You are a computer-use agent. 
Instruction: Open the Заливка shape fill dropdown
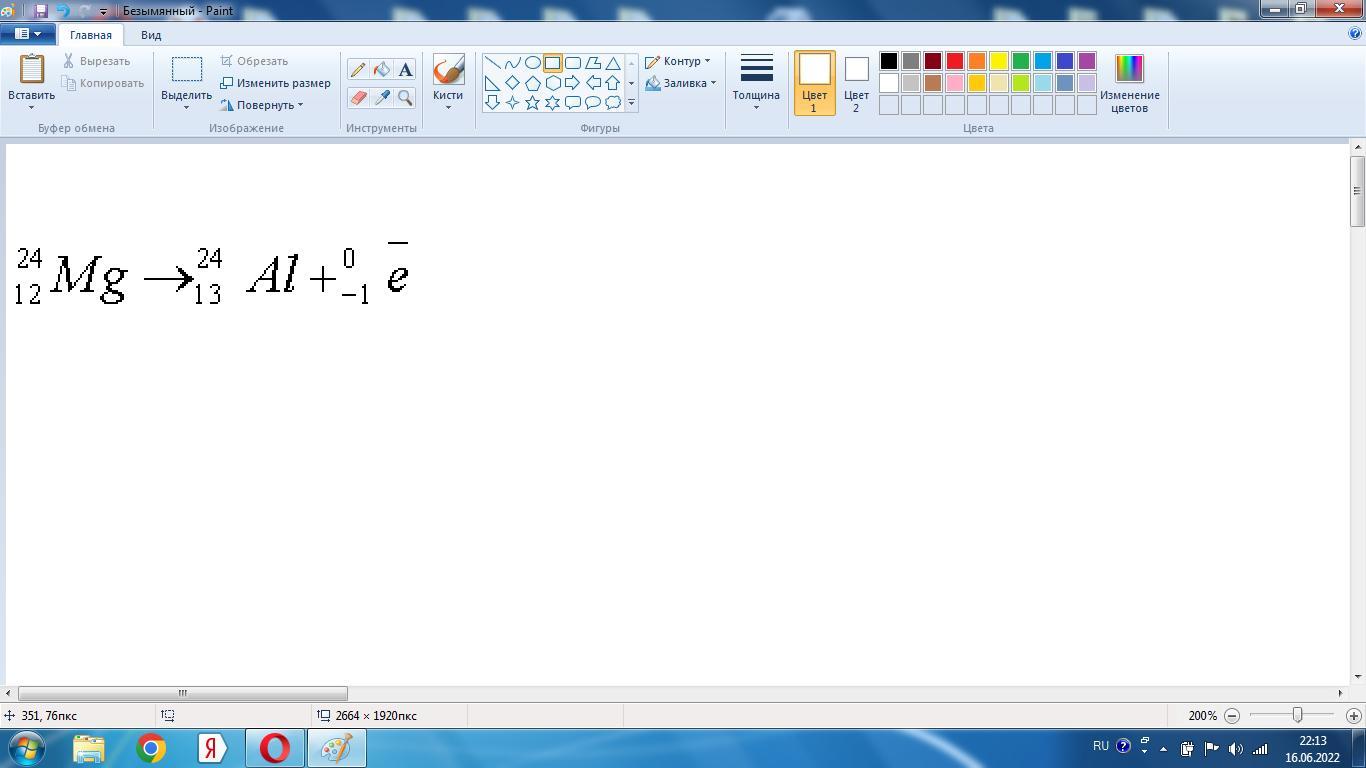pos(681,83)
